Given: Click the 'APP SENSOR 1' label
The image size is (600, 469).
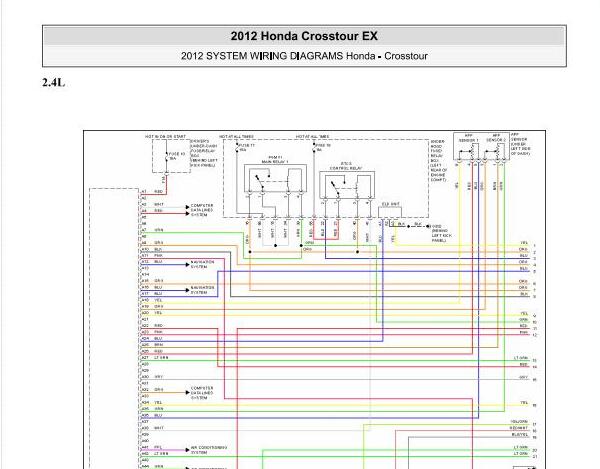Looking at the screenshot, I should pyautogui.click(x=468, y=138).
